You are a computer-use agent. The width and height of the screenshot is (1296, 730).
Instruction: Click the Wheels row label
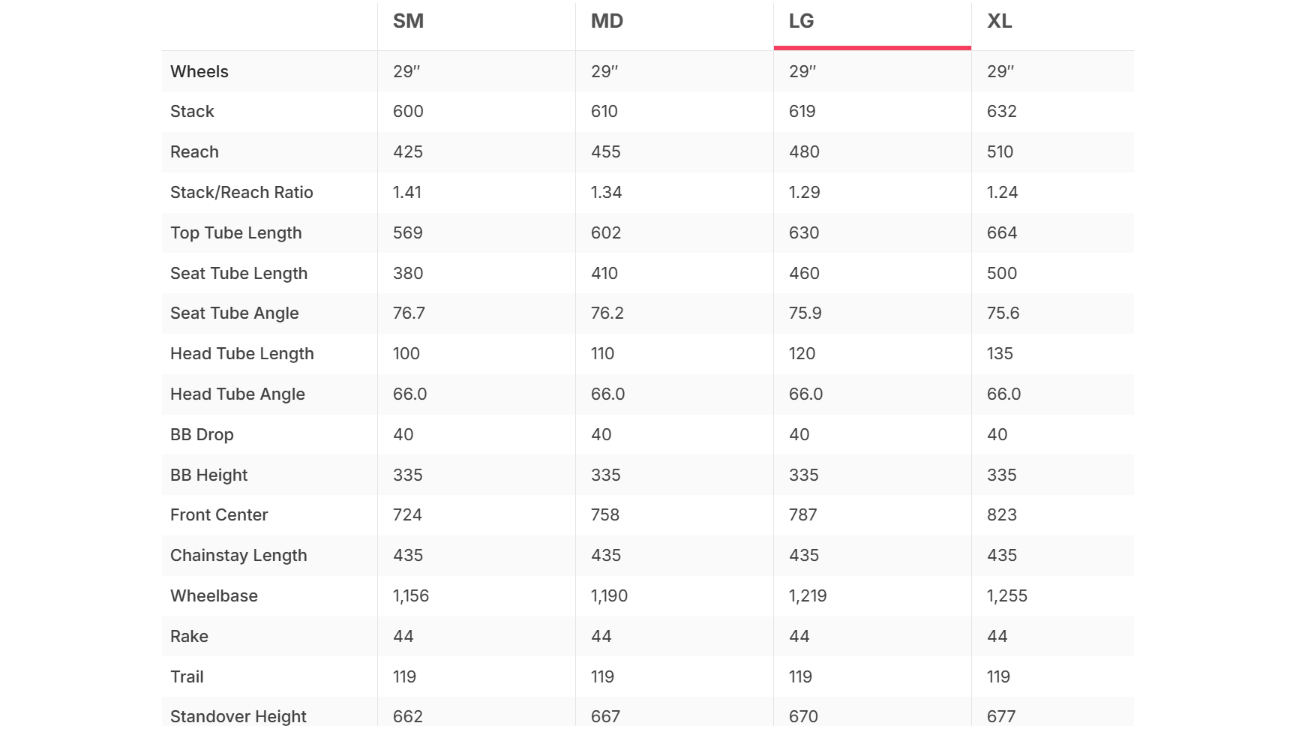click(199, 71)
